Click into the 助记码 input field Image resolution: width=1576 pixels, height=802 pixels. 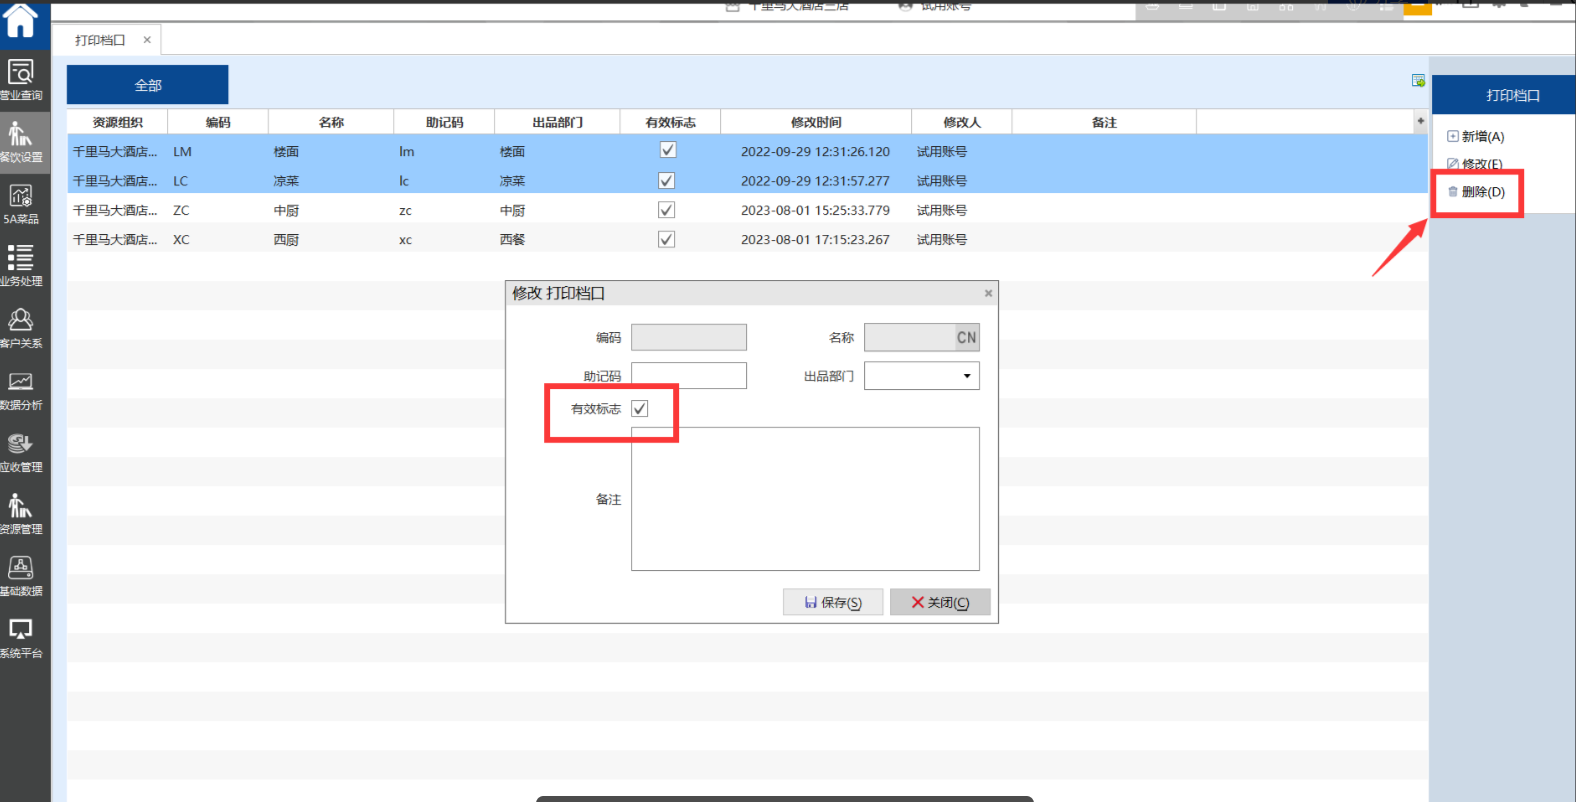[x=689, y=376]
